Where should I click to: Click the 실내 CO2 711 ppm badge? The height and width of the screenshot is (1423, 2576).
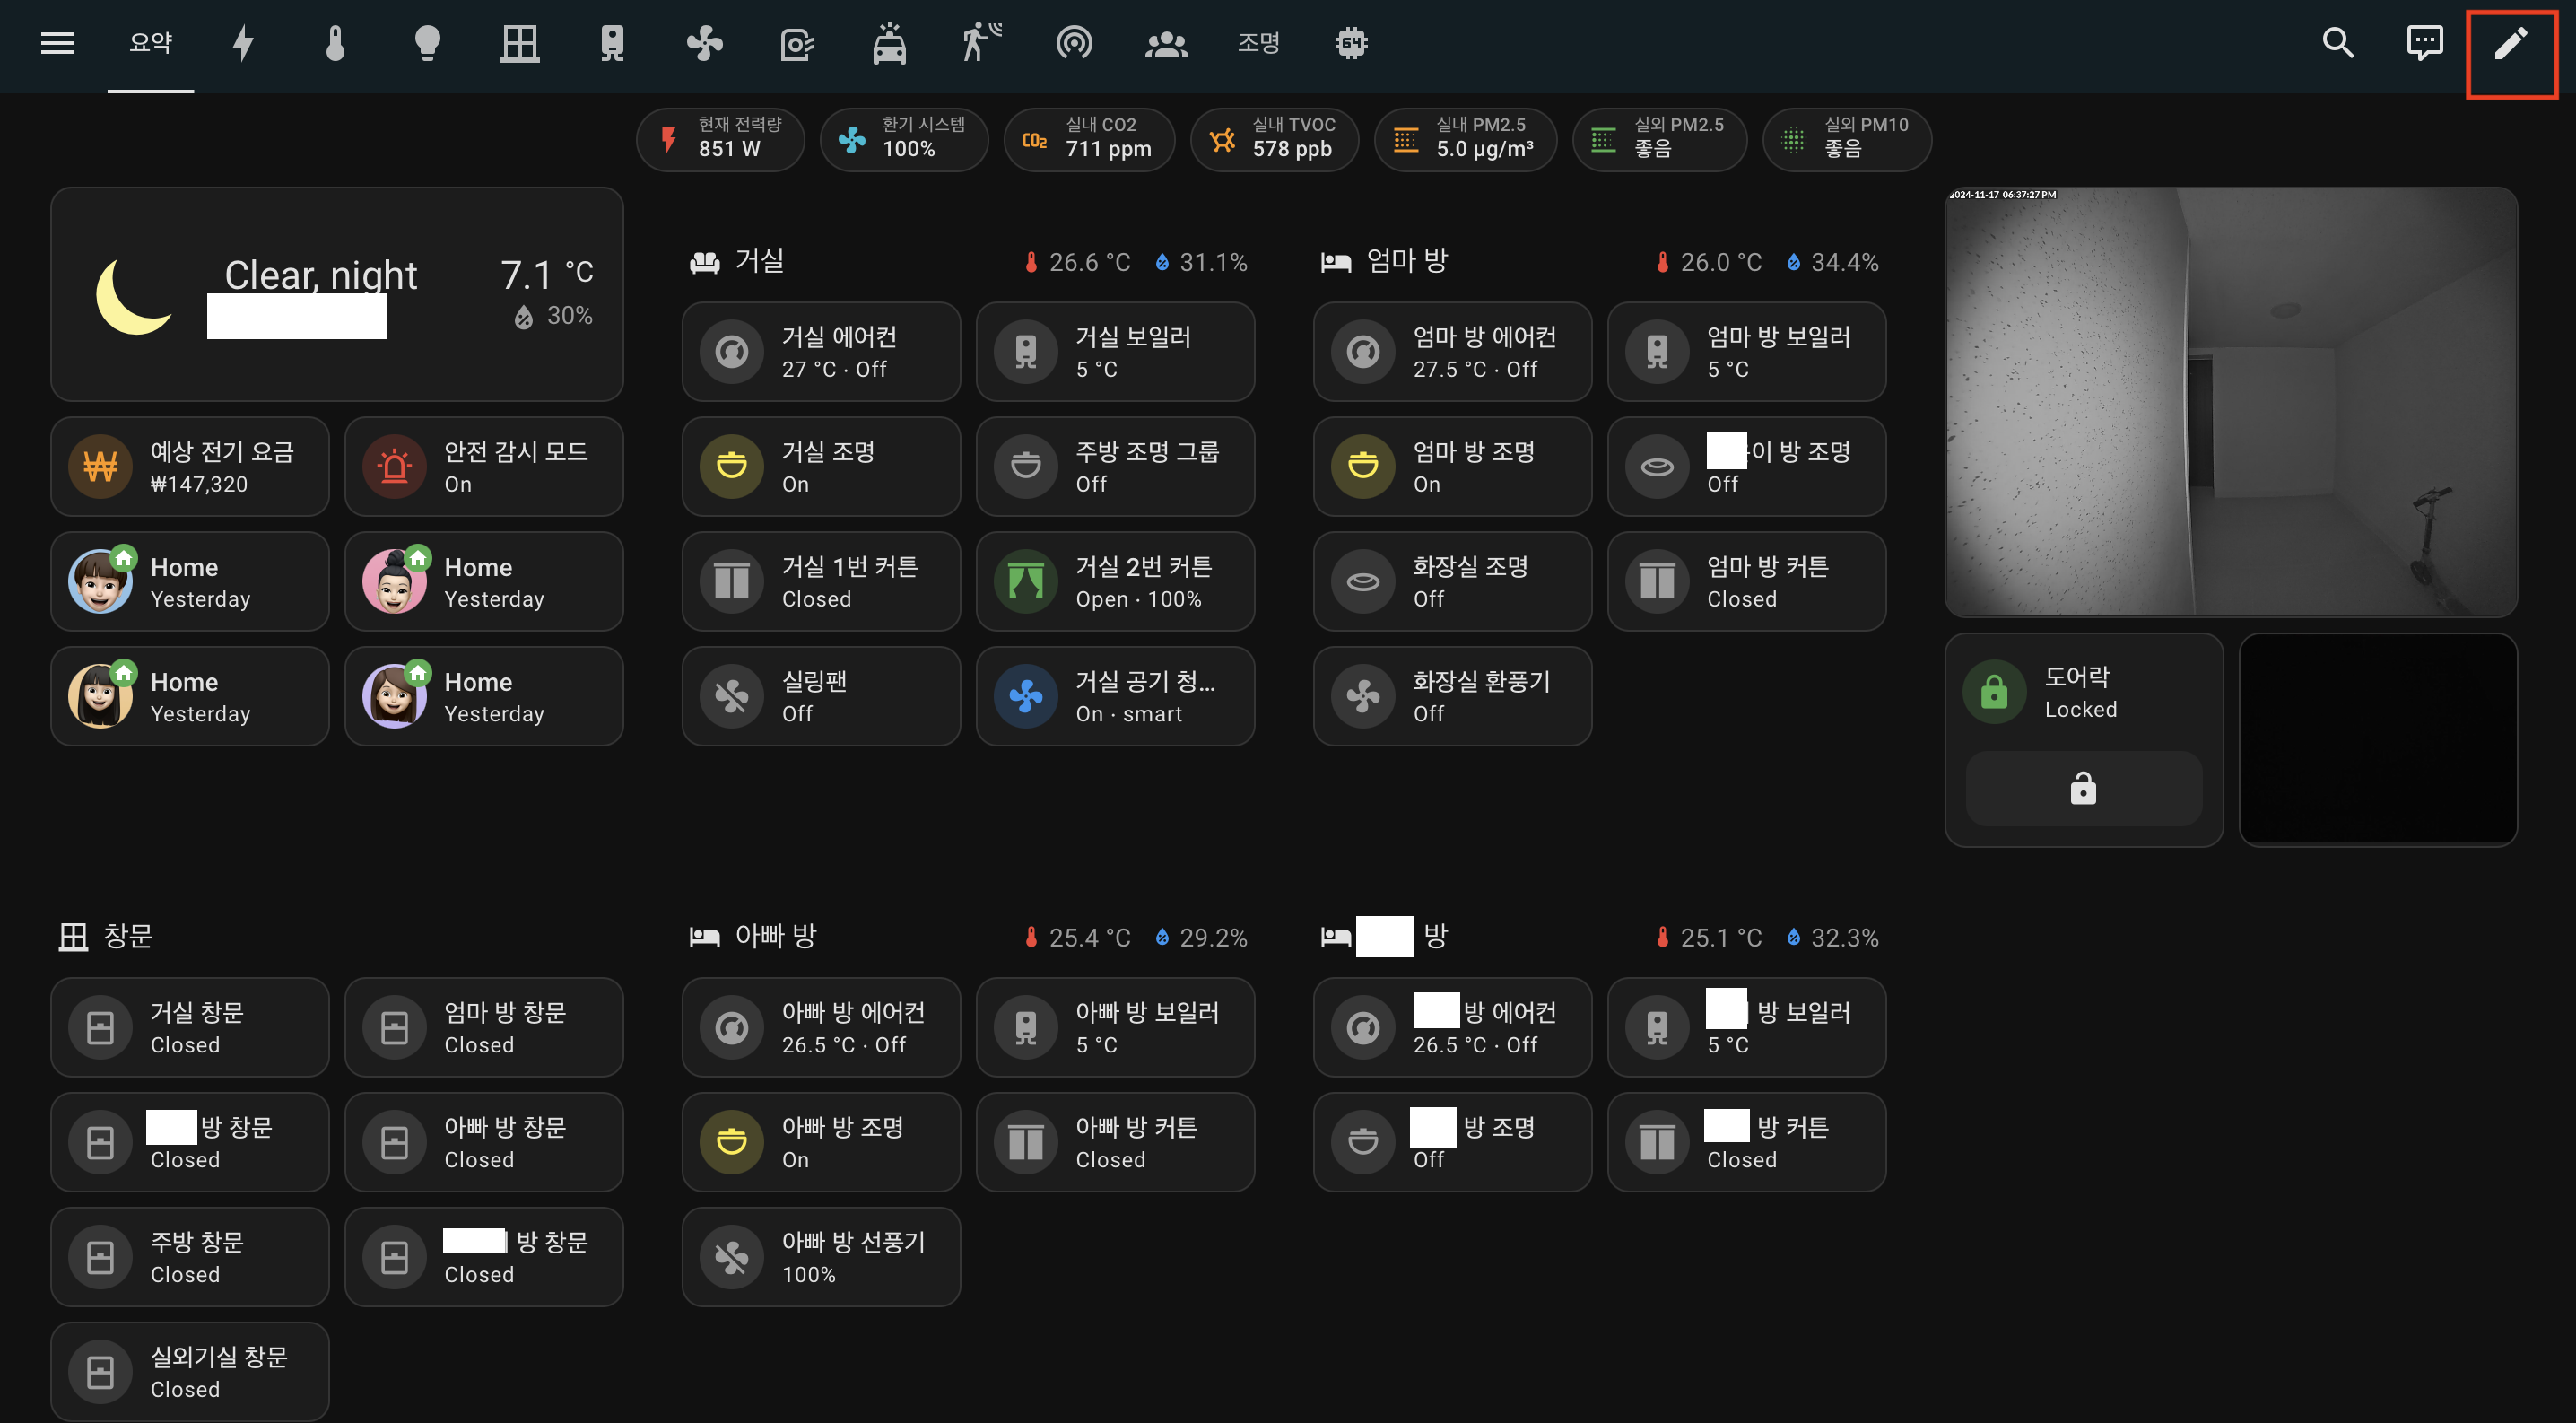(1088, 138)
